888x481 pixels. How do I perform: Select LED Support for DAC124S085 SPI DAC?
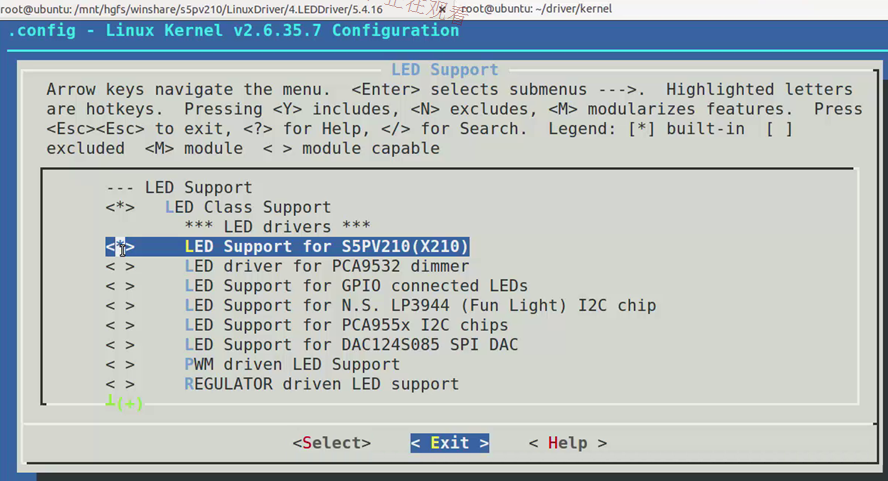point(351,345)
